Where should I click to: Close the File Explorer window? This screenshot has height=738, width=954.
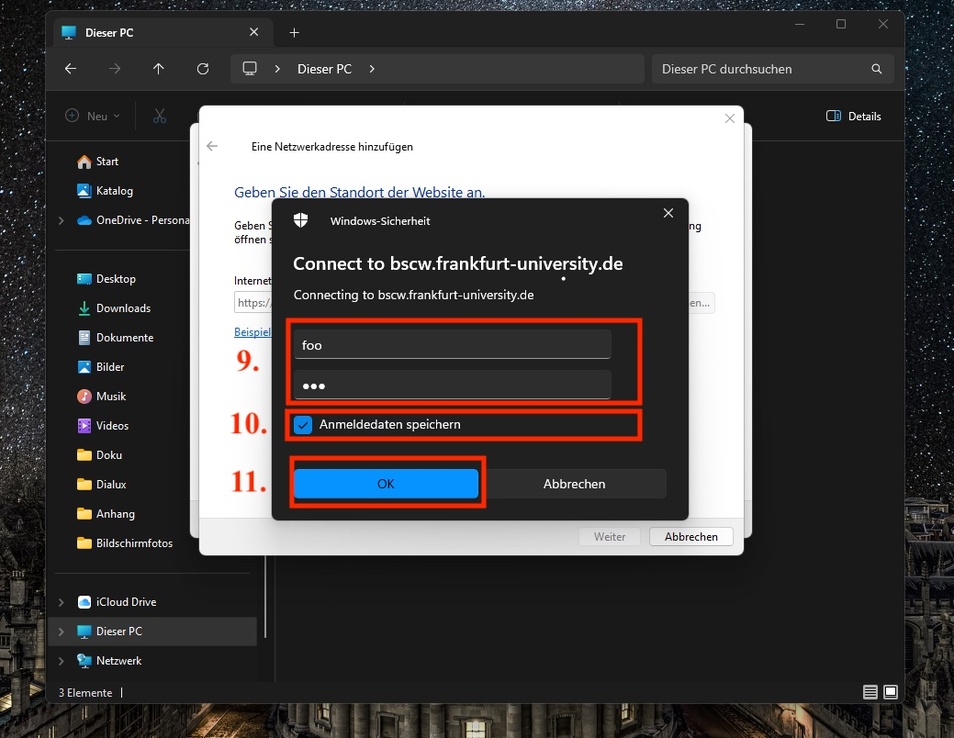pos(883,24)
